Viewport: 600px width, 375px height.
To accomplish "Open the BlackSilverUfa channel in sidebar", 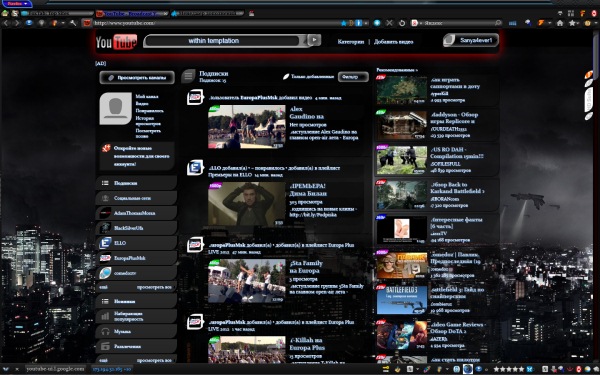I will [x=136, y=228].
